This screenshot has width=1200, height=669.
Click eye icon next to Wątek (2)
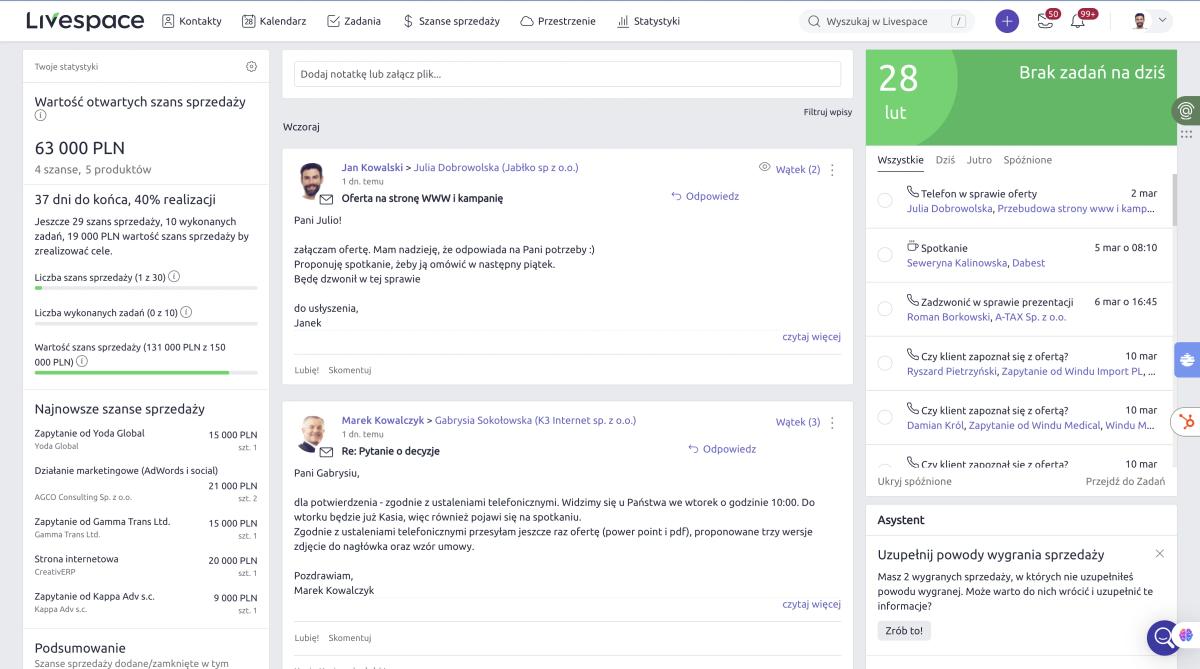[x=765, y=168]
